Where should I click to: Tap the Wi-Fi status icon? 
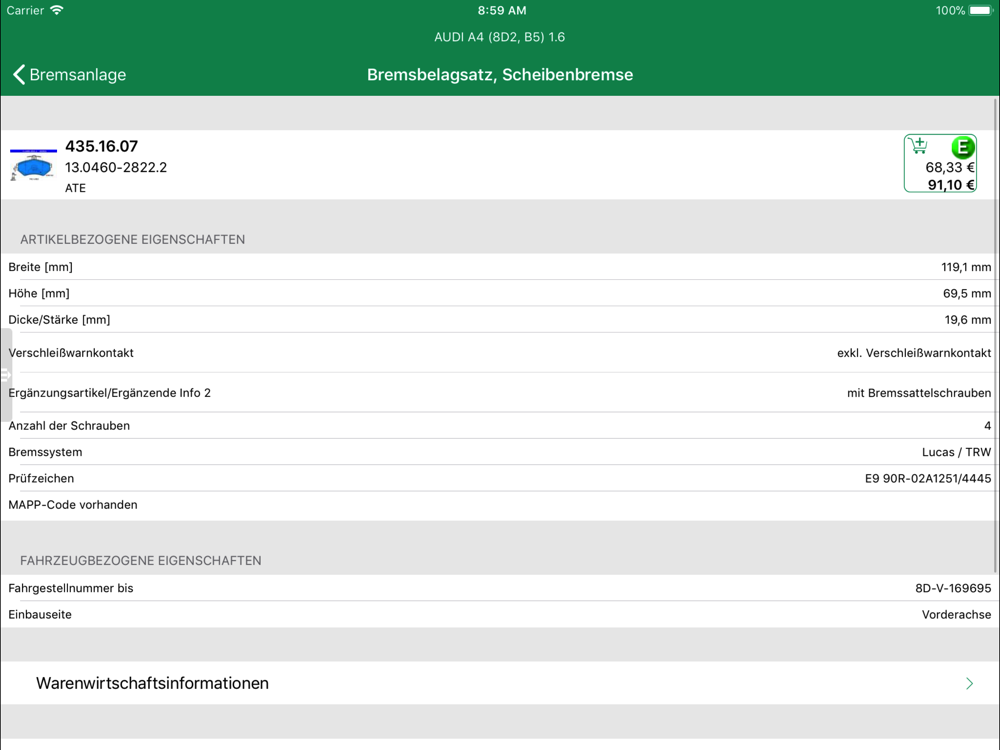click(x=57, y=10)
